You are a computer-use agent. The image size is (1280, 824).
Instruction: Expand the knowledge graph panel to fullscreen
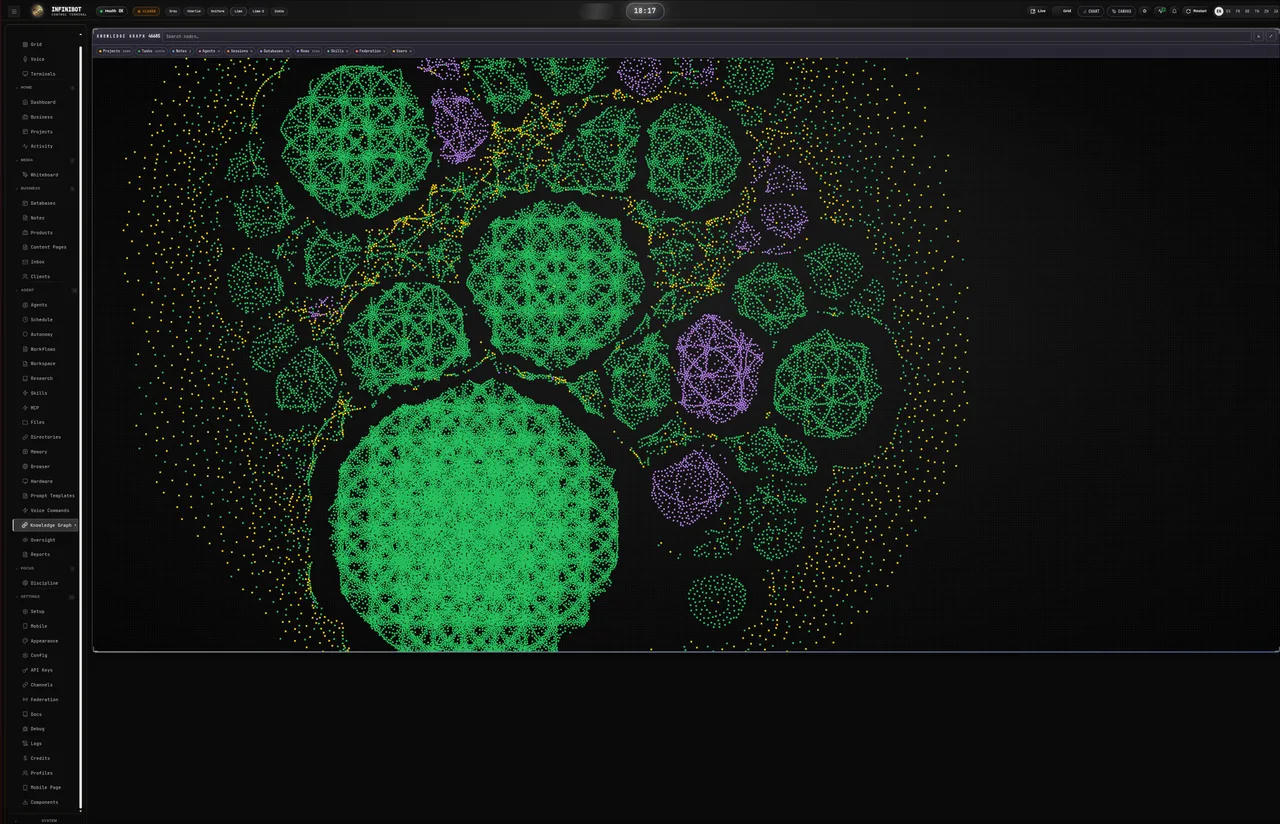1271,36
